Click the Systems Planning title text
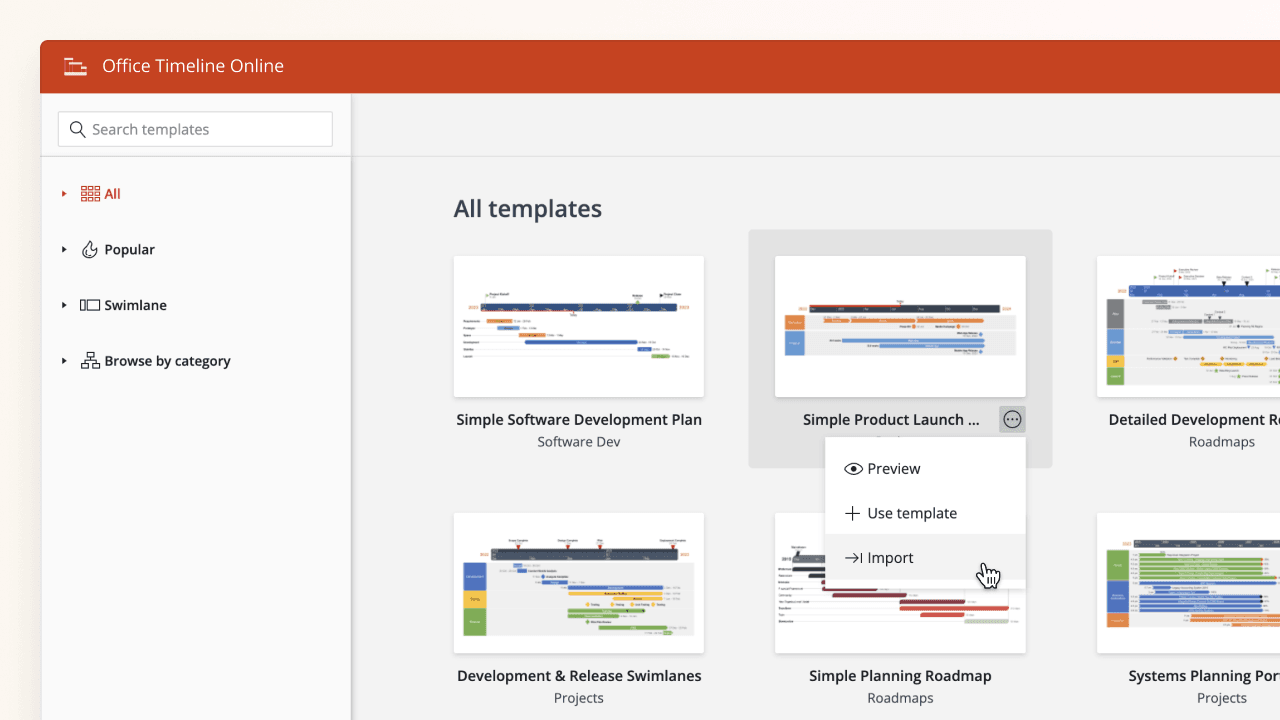Screen dimensions: 1280x720 [1204, 676]
